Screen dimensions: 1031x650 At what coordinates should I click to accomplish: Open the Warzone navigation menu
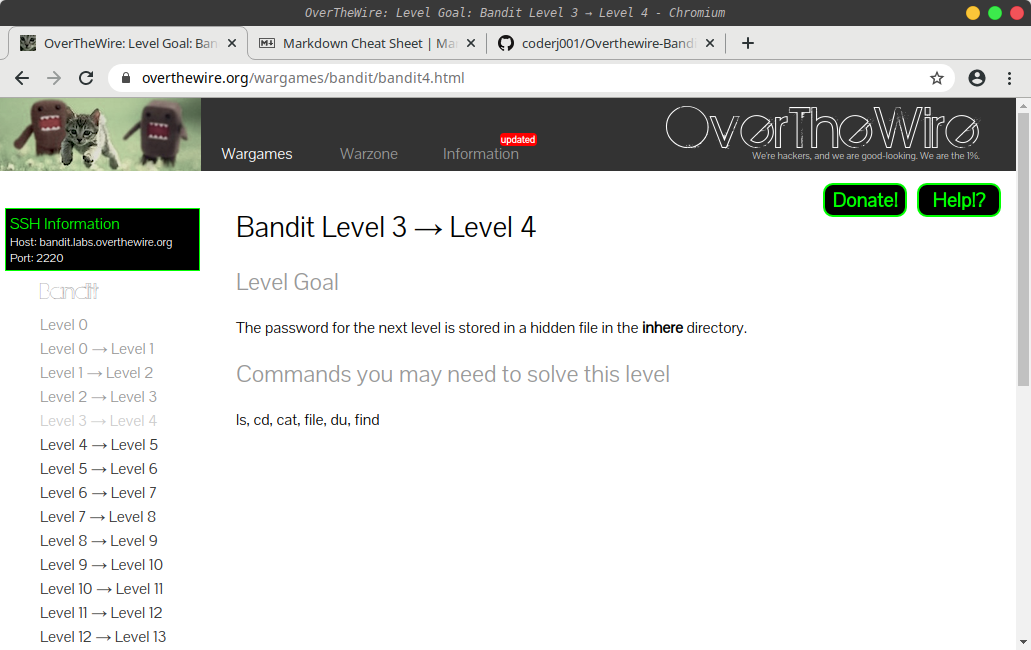[x=369, y=154]
